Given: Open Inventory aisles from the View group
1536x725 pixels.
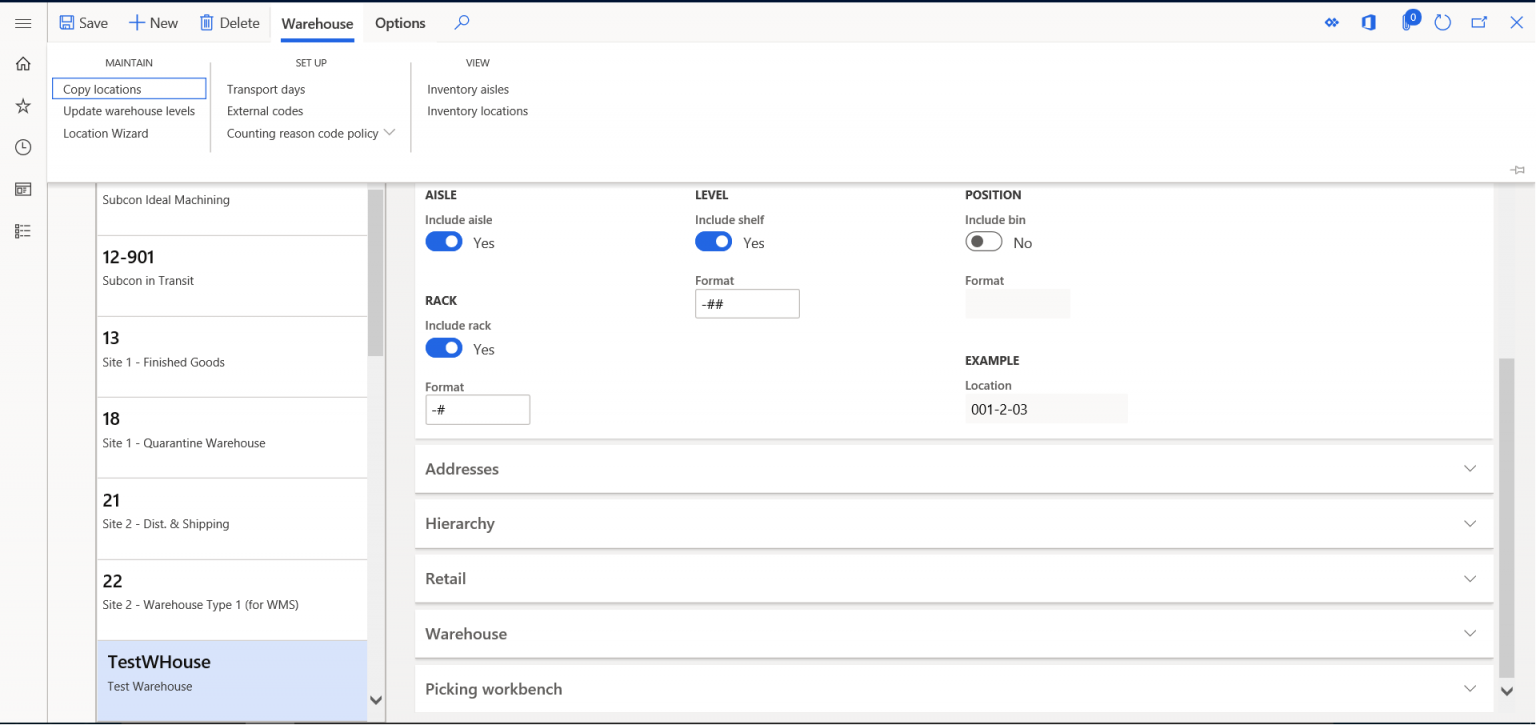Looking at the screenshot, I should click(468, 89).
